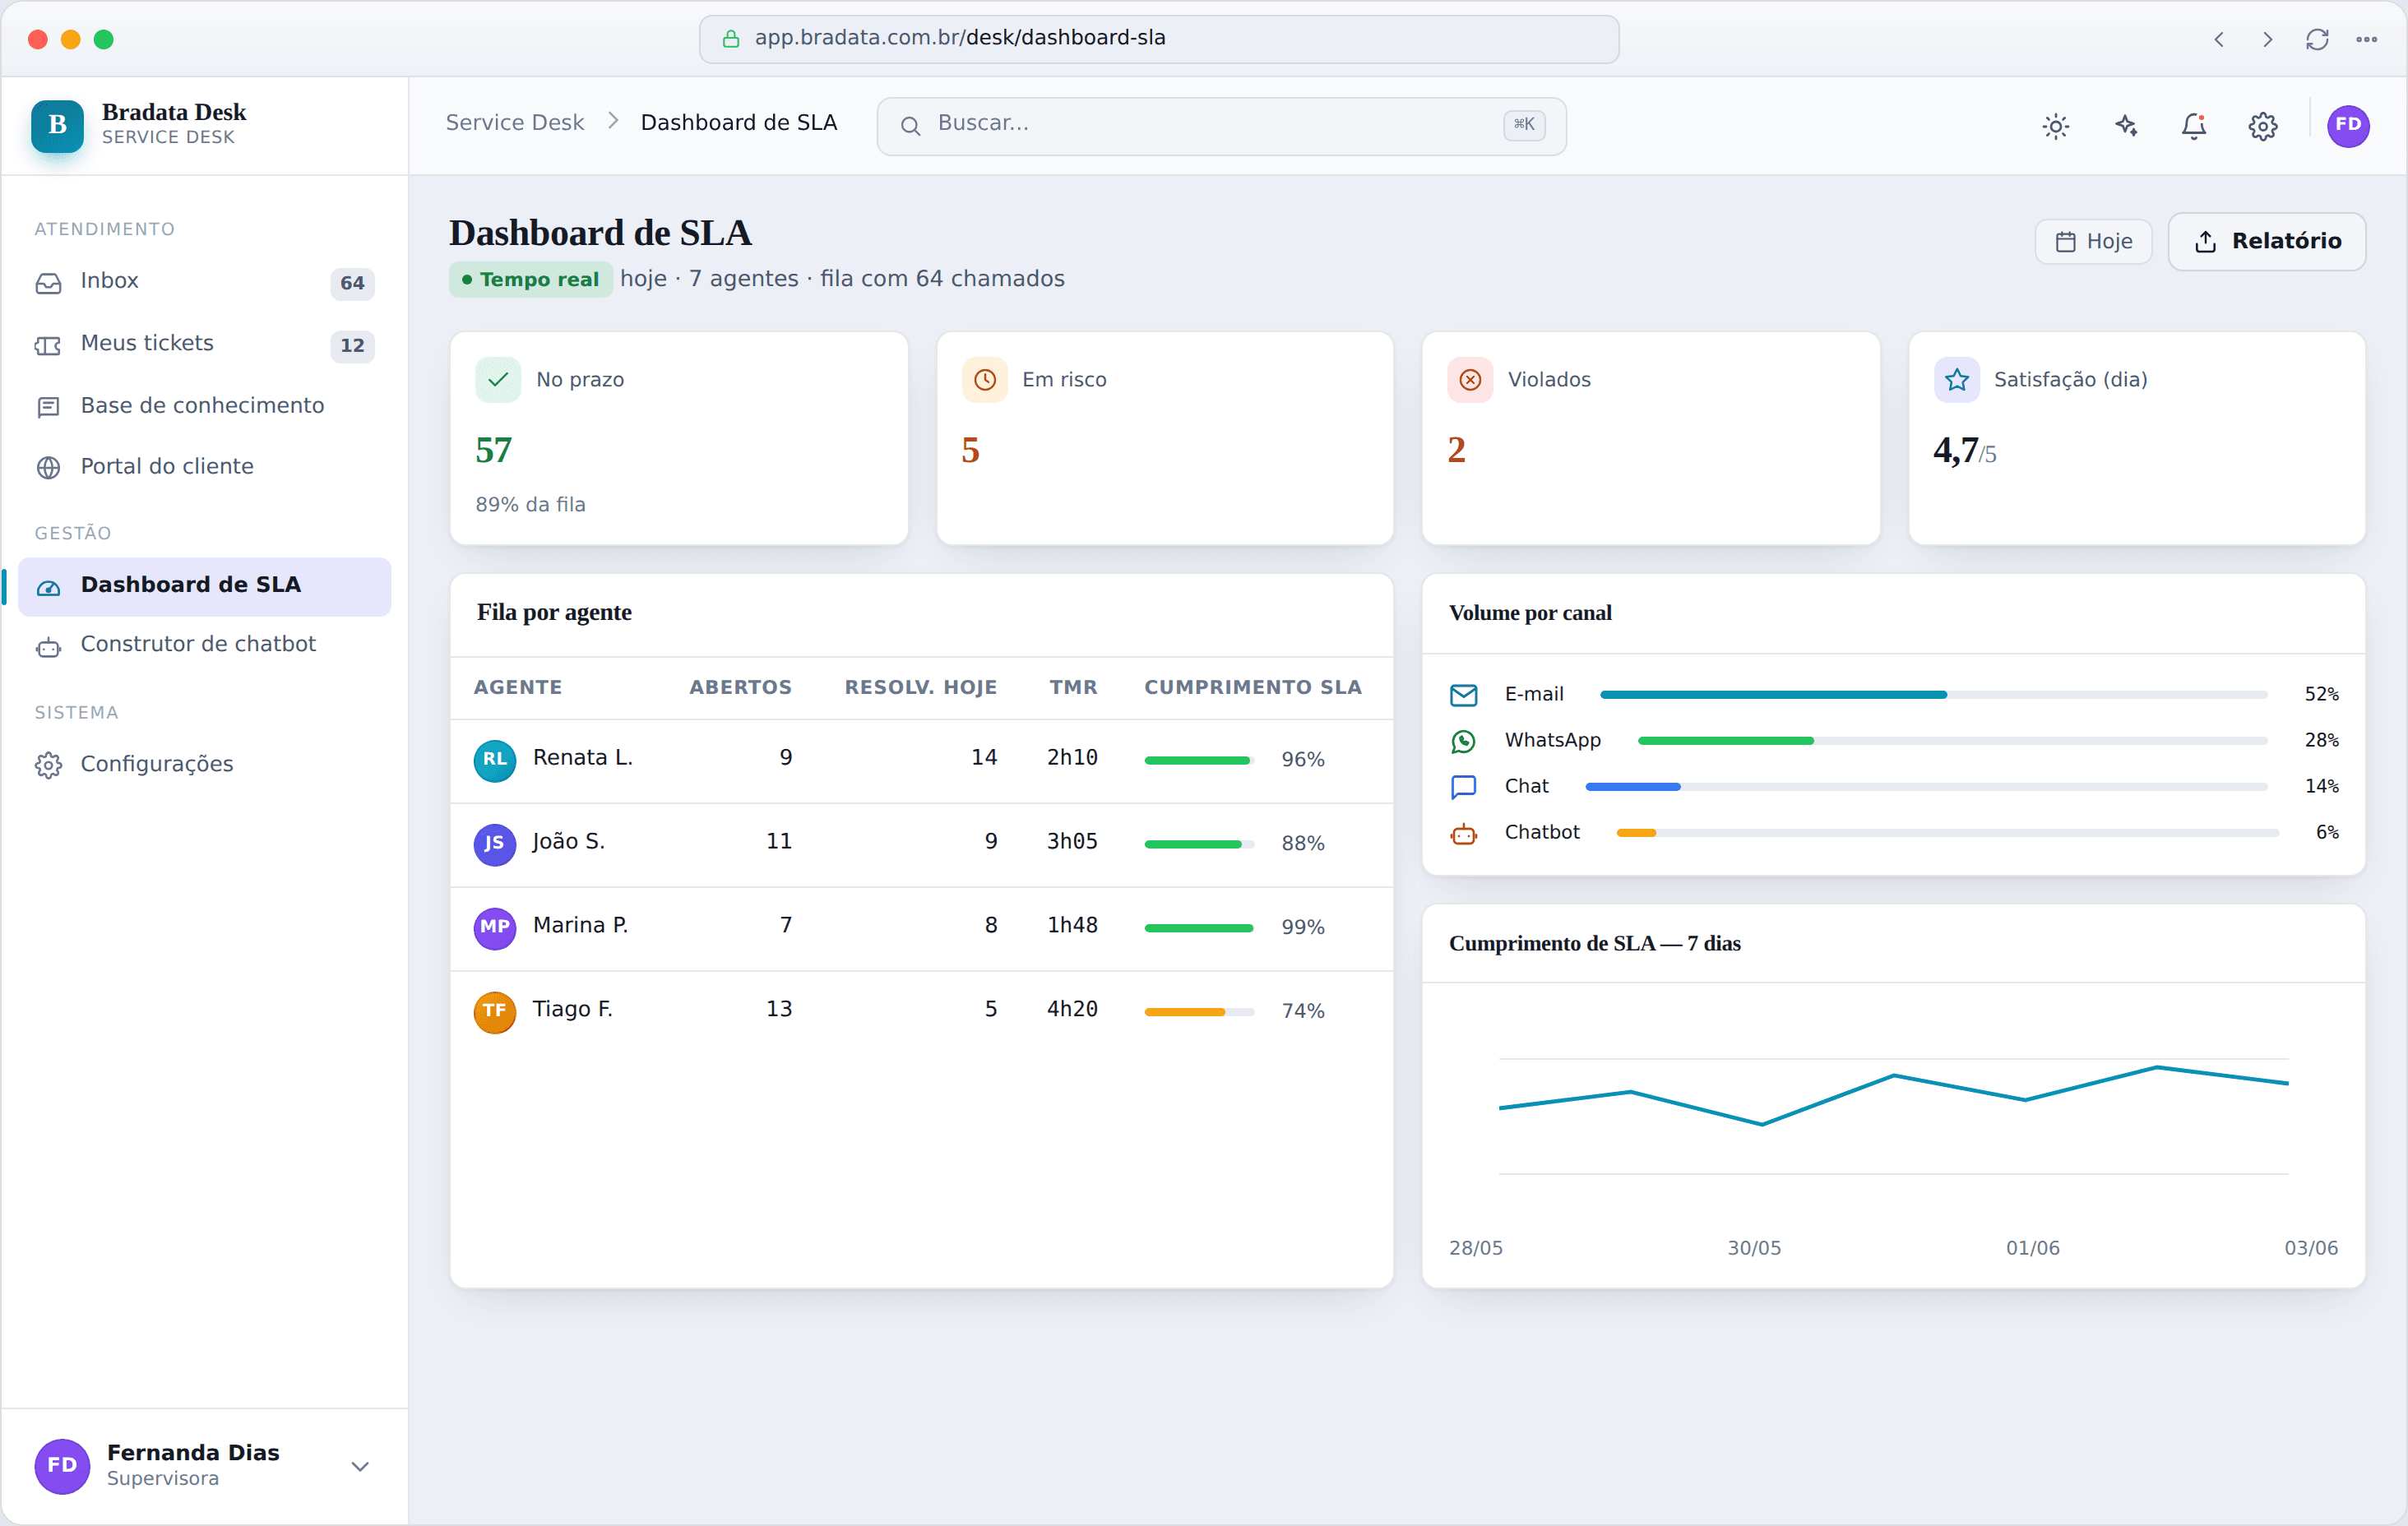2408x1526 pixels.
Task: Click the Violados x-circle icon
Action: [x=1470, y=379]
